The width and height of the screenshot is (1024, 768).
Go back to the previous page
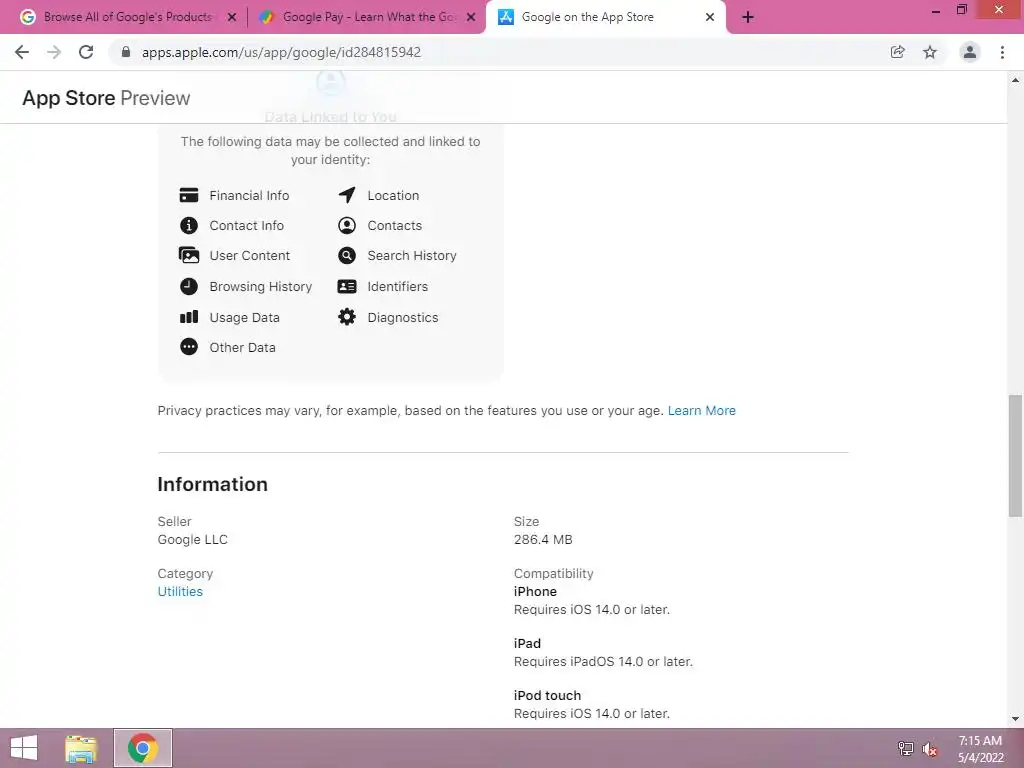click(x=22, y=52)
